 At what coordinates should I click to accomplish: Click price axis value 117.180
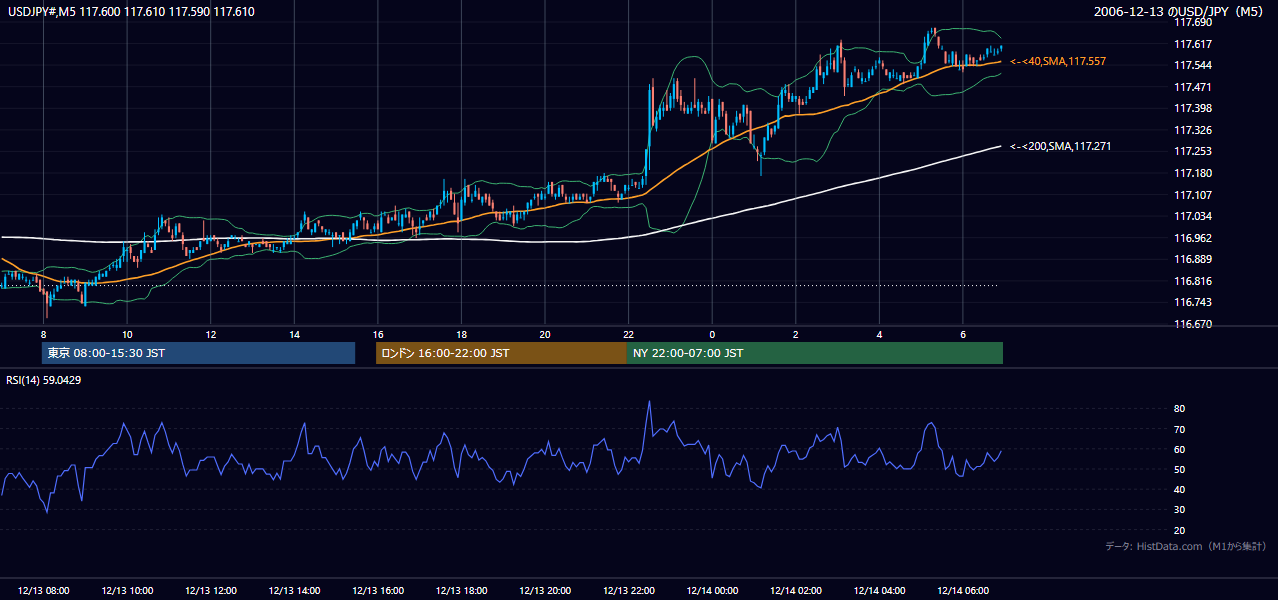[1193, 173]
